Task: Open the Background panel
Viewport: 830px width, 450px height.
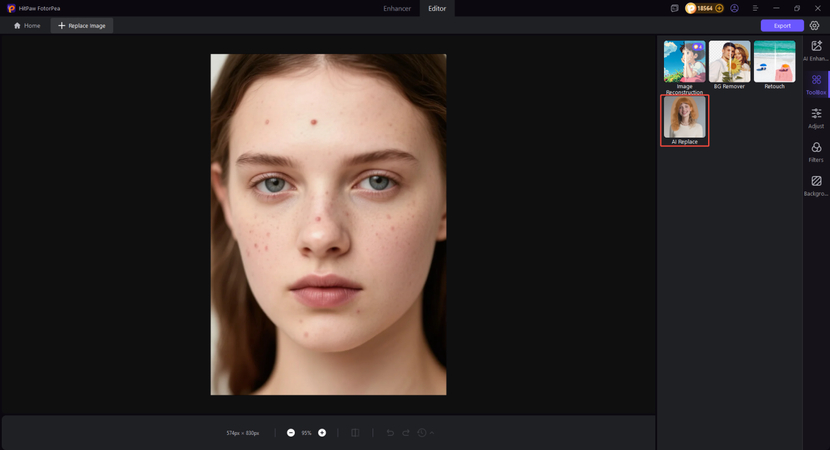Action: [816, 186]
